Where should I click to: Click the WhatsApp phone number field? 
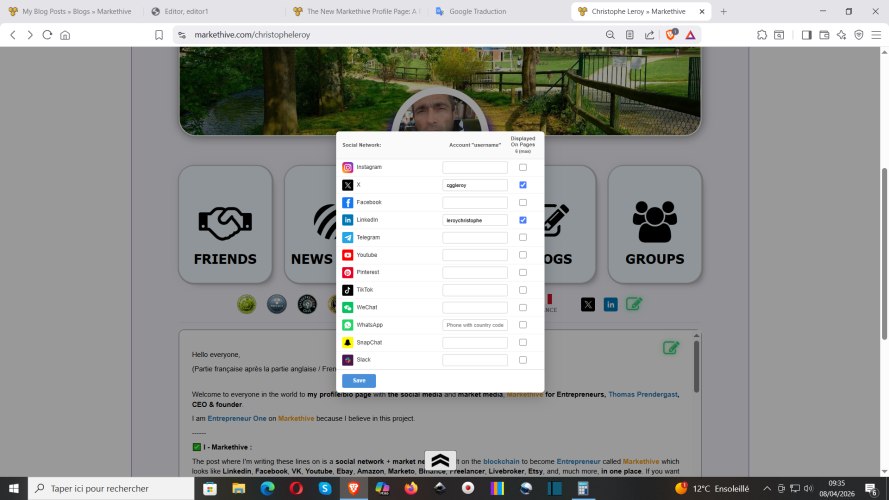[x=475, y=325]
